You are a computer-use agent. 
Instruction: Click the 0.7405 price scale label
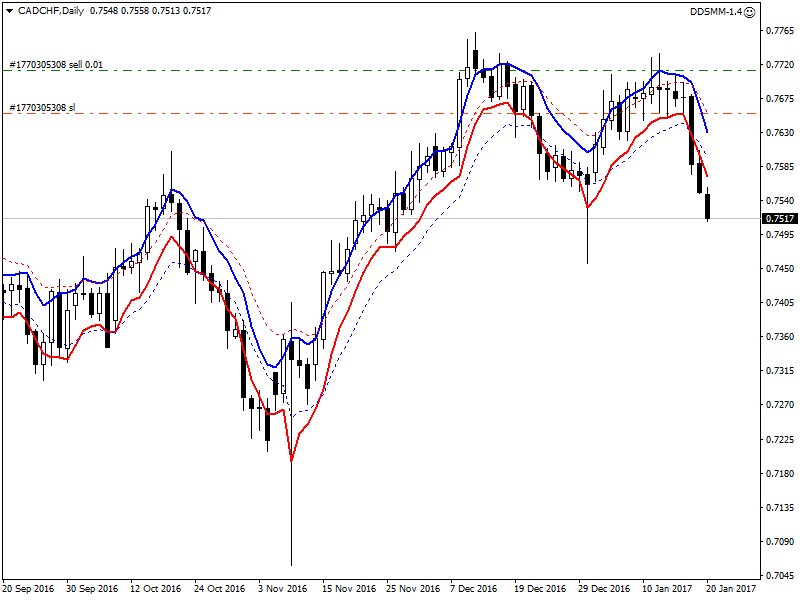780,303
